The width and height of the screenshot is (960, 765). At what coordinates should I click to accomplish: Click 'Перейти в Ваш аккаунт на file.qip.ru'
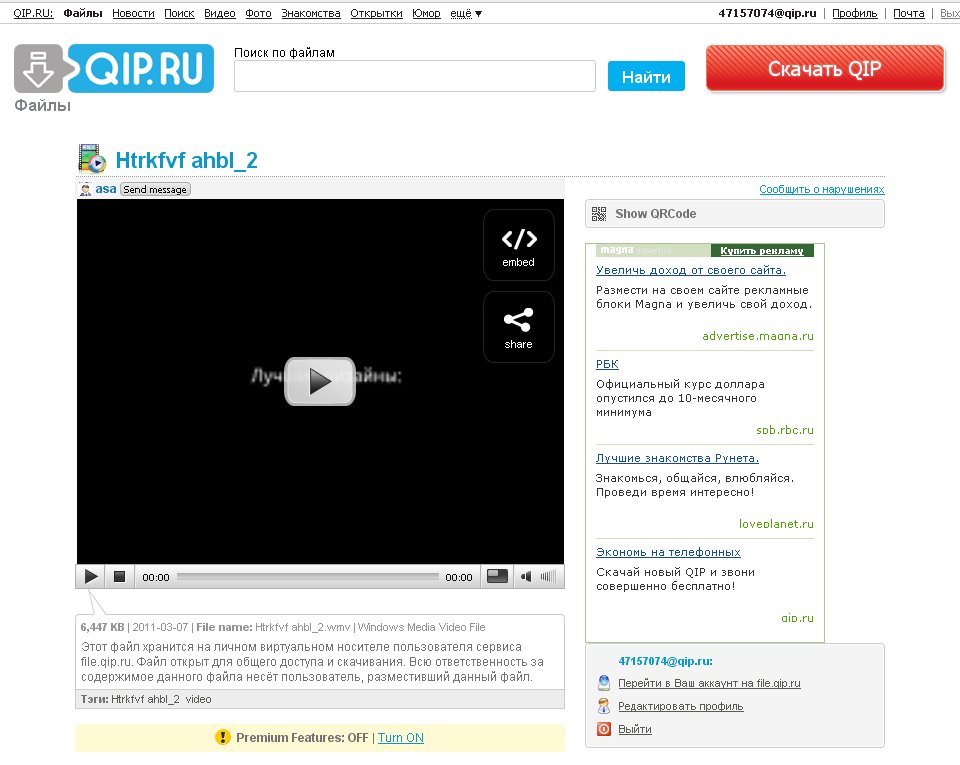pyautogui.click(x=709, y=683)
